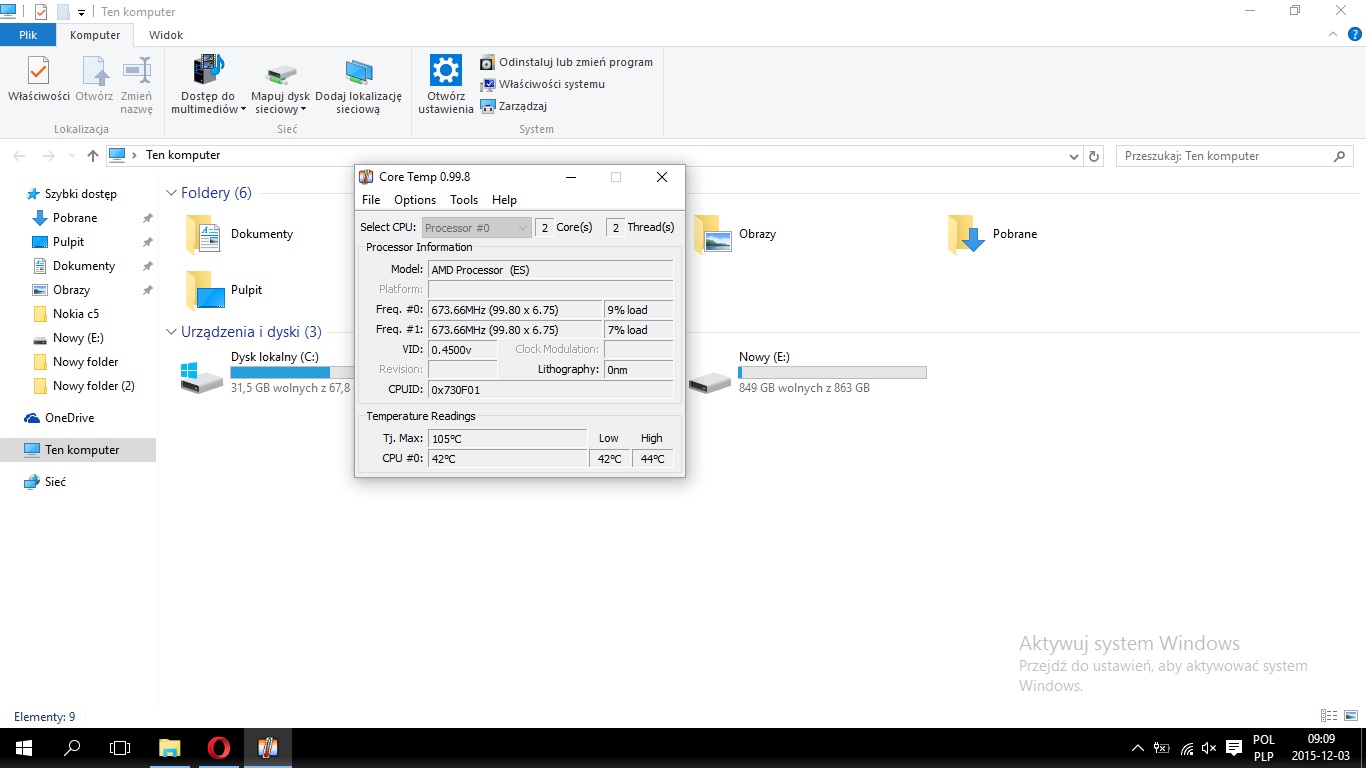The height and width of the screenshot is (768, 1366).
Task: Switch to large icons view in status bar
Action: (1350, 716)
